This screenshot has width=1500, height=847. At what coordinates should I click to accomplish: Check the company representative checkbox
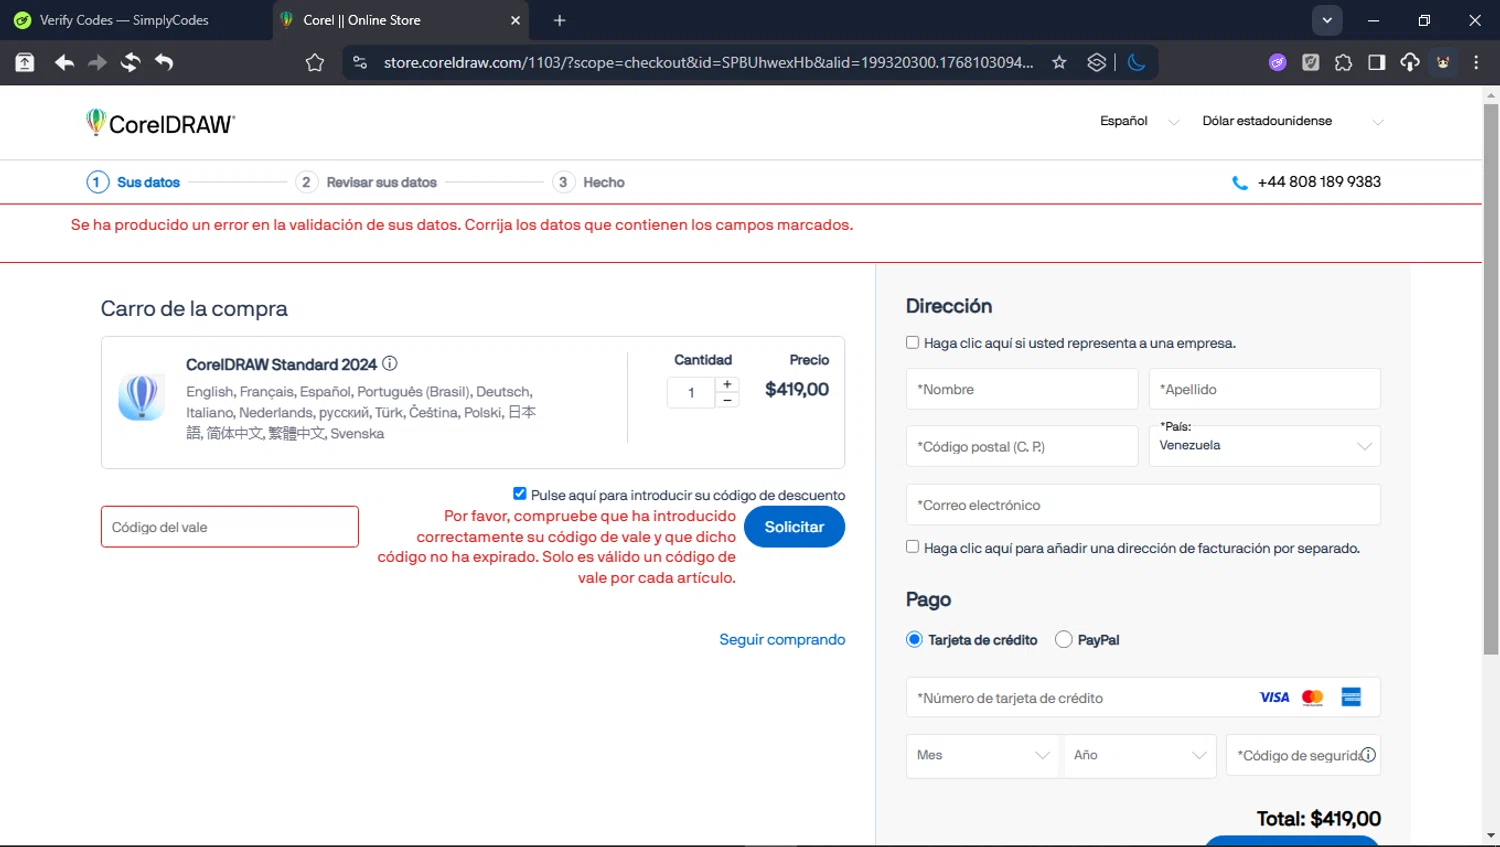click(x=912, y=343)
